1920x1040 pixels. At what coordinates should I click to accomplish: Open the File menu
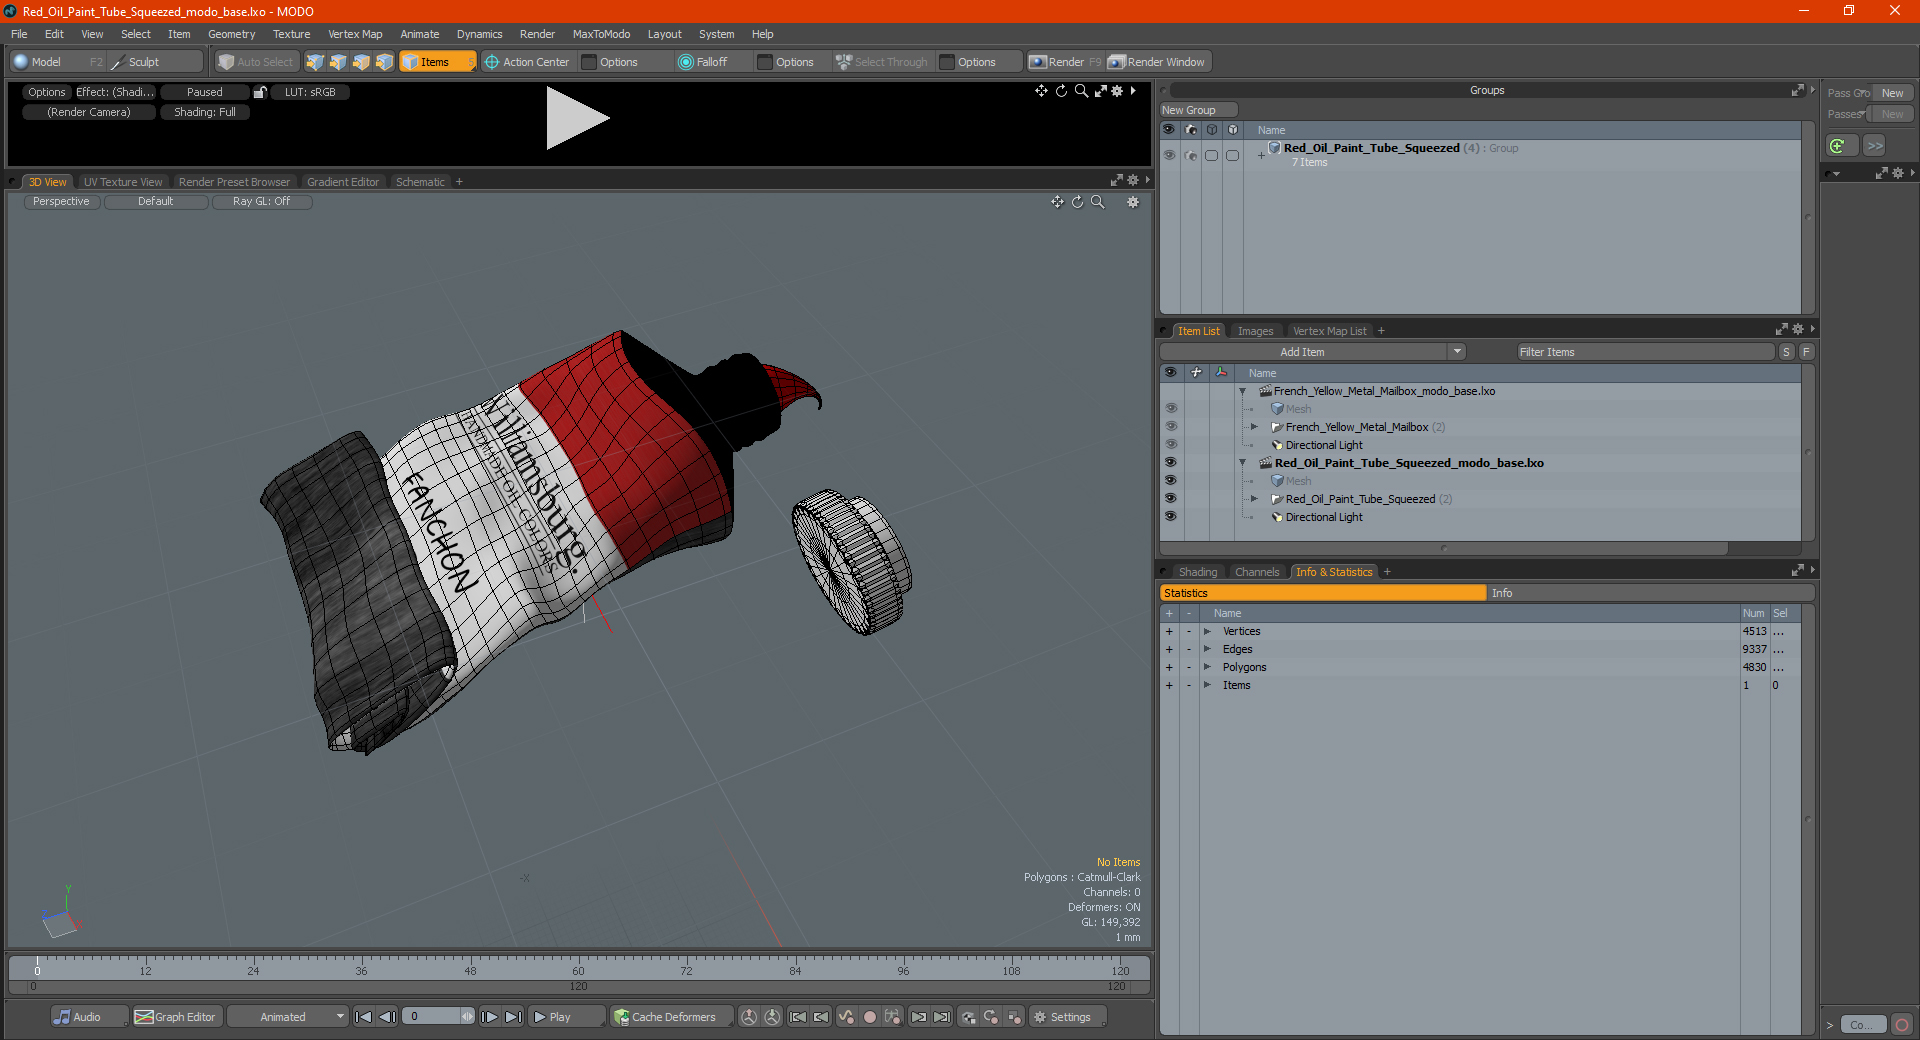pyautogui.click(x=19, y=34)
